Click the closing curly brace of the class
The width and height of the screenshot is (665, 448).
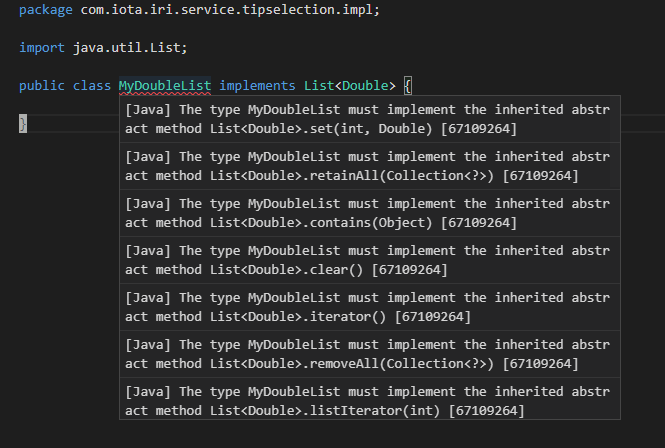coord(23,123)
